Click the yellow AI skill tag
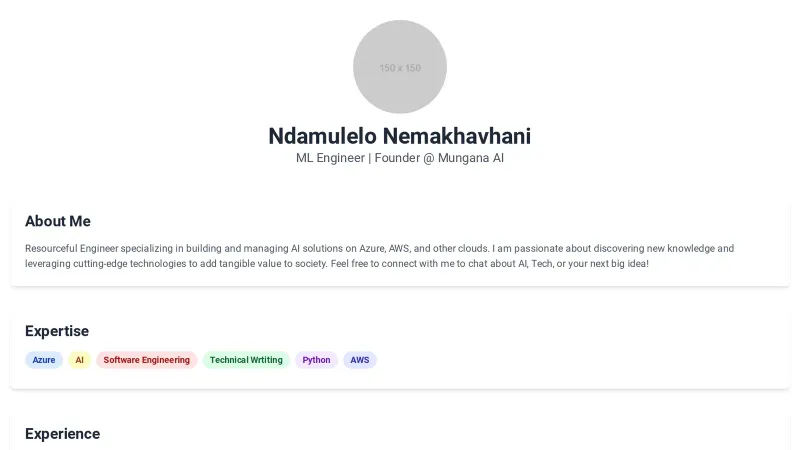Viewport: 800px width, 450px height. [x=80, y=360]
